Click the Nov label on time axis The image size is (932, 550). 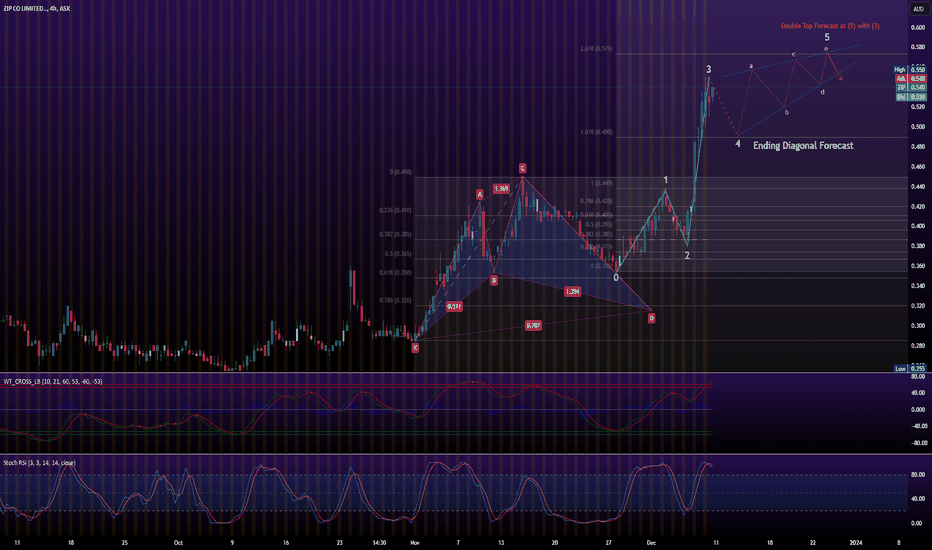[415, 542]
